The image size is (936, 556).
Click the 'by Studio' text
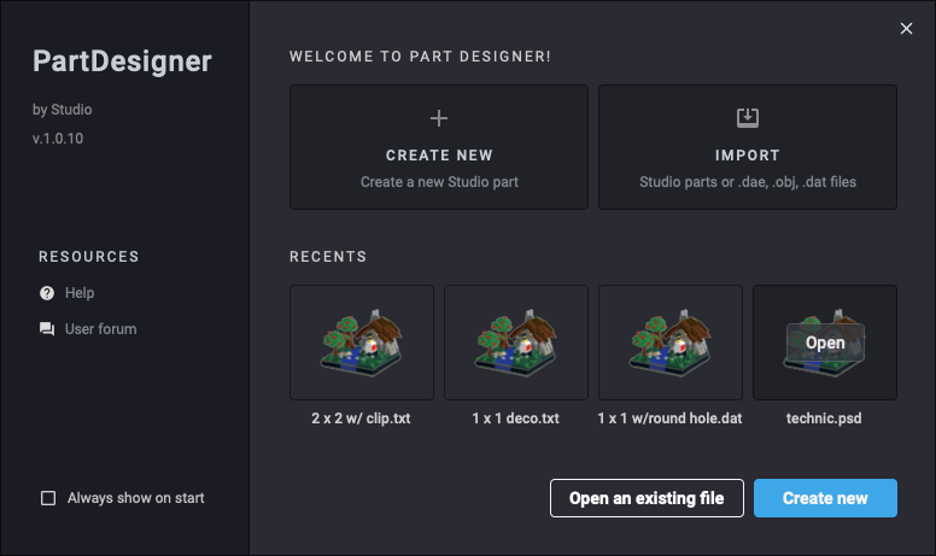(62, 110)
